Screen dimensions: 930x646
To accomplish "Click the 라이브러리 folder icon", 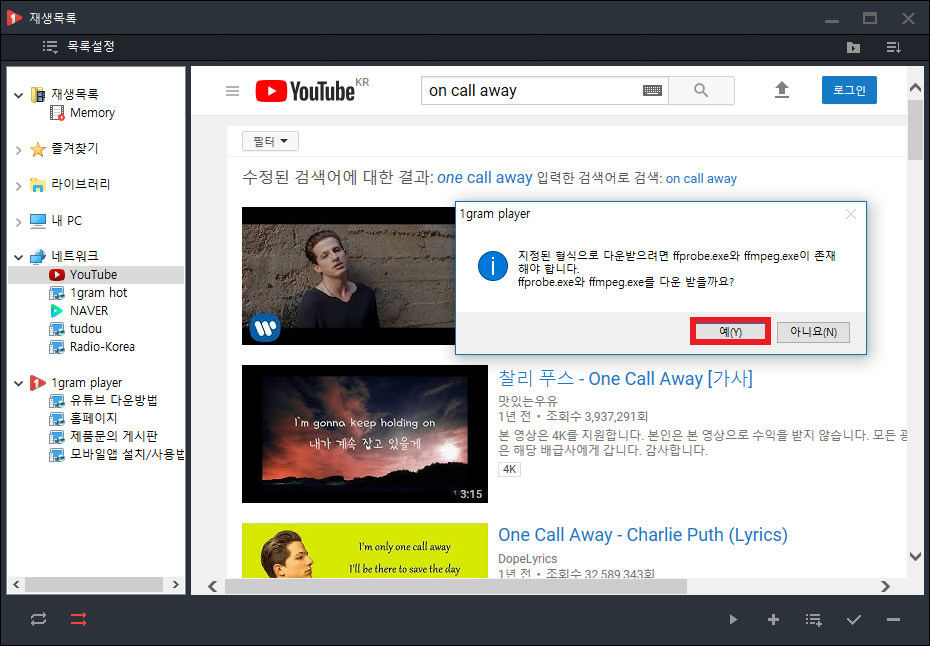I will click(37, 185).
